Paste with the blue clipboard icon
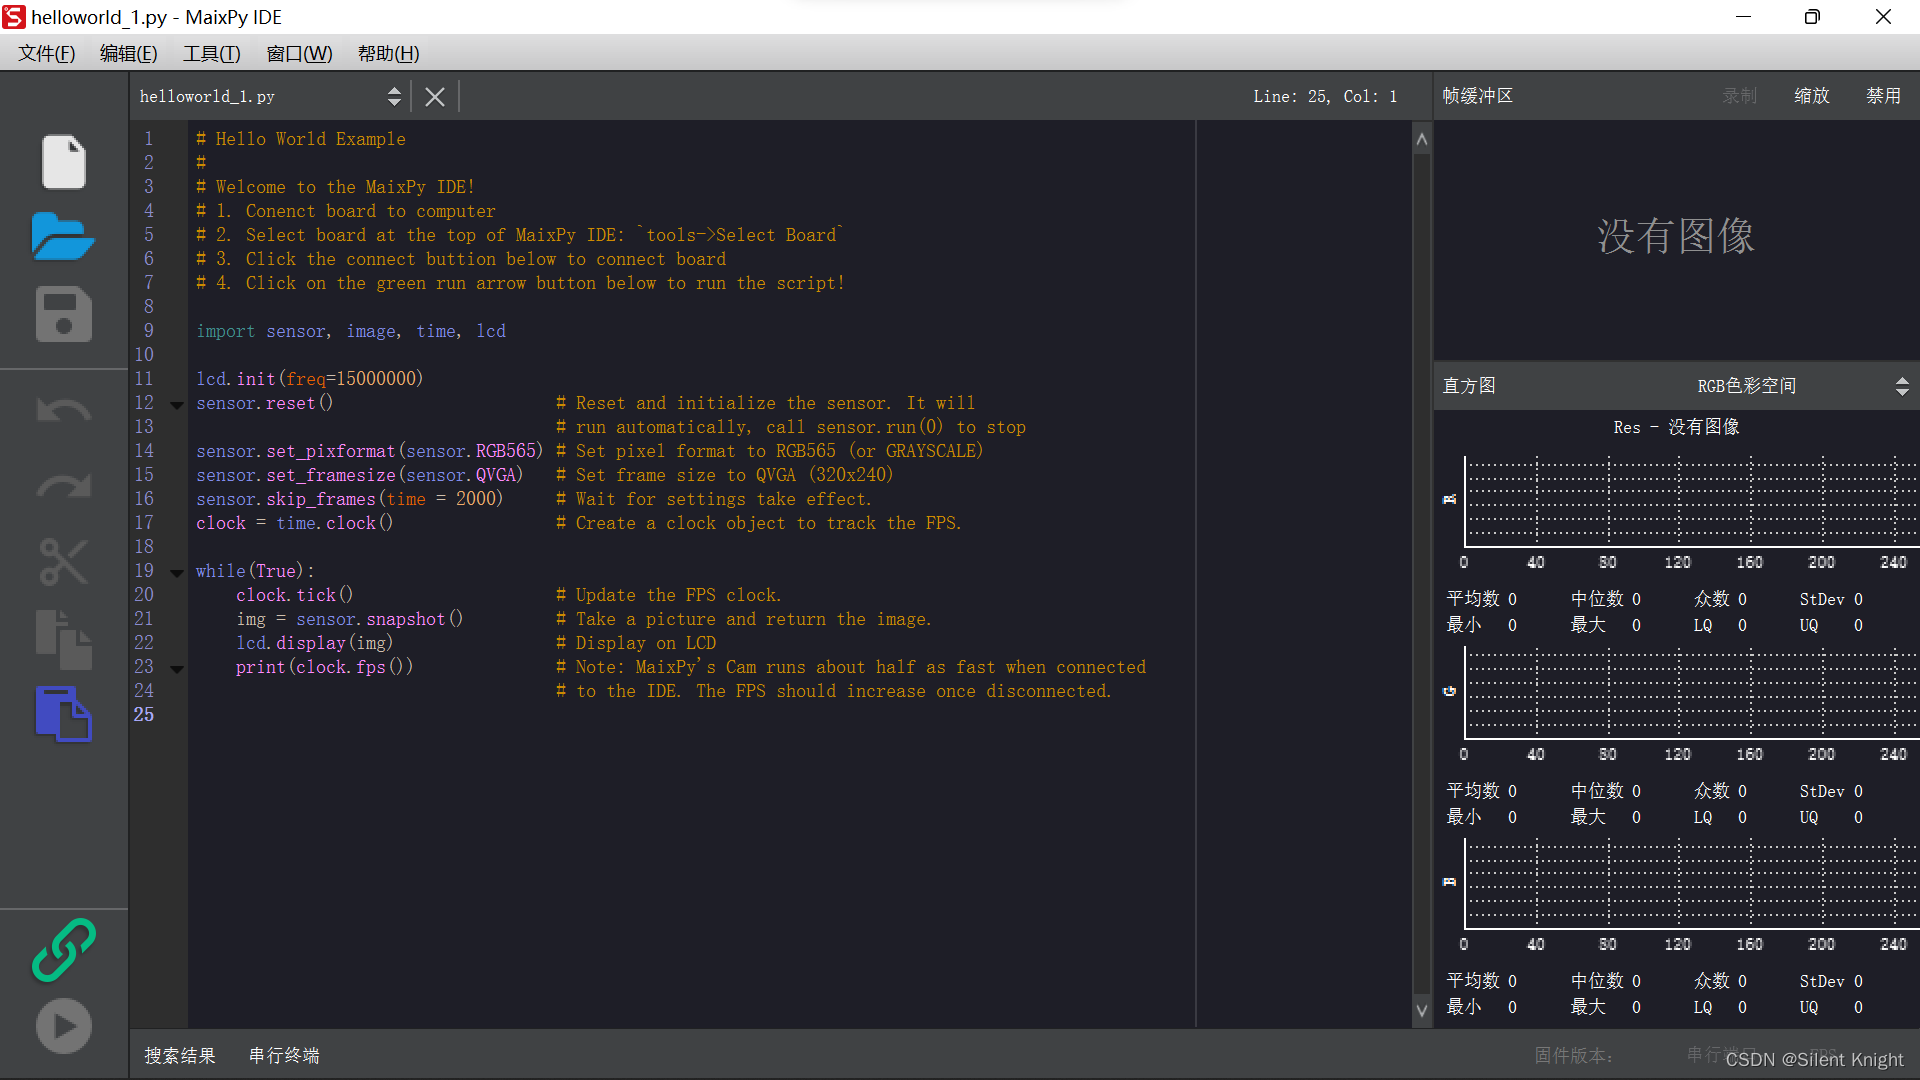This screenshot has width=1920, height=1080. pyautogui.click(x=64, y=714)
